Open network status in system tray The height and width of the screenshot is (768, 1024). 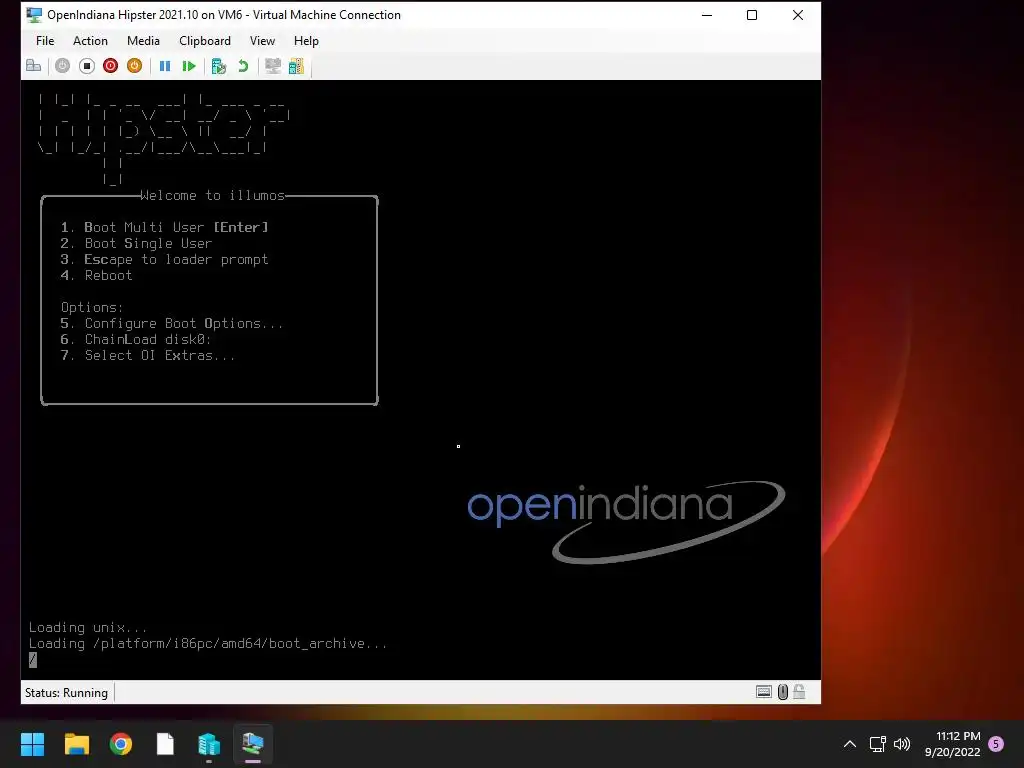(x=878, y=744)
